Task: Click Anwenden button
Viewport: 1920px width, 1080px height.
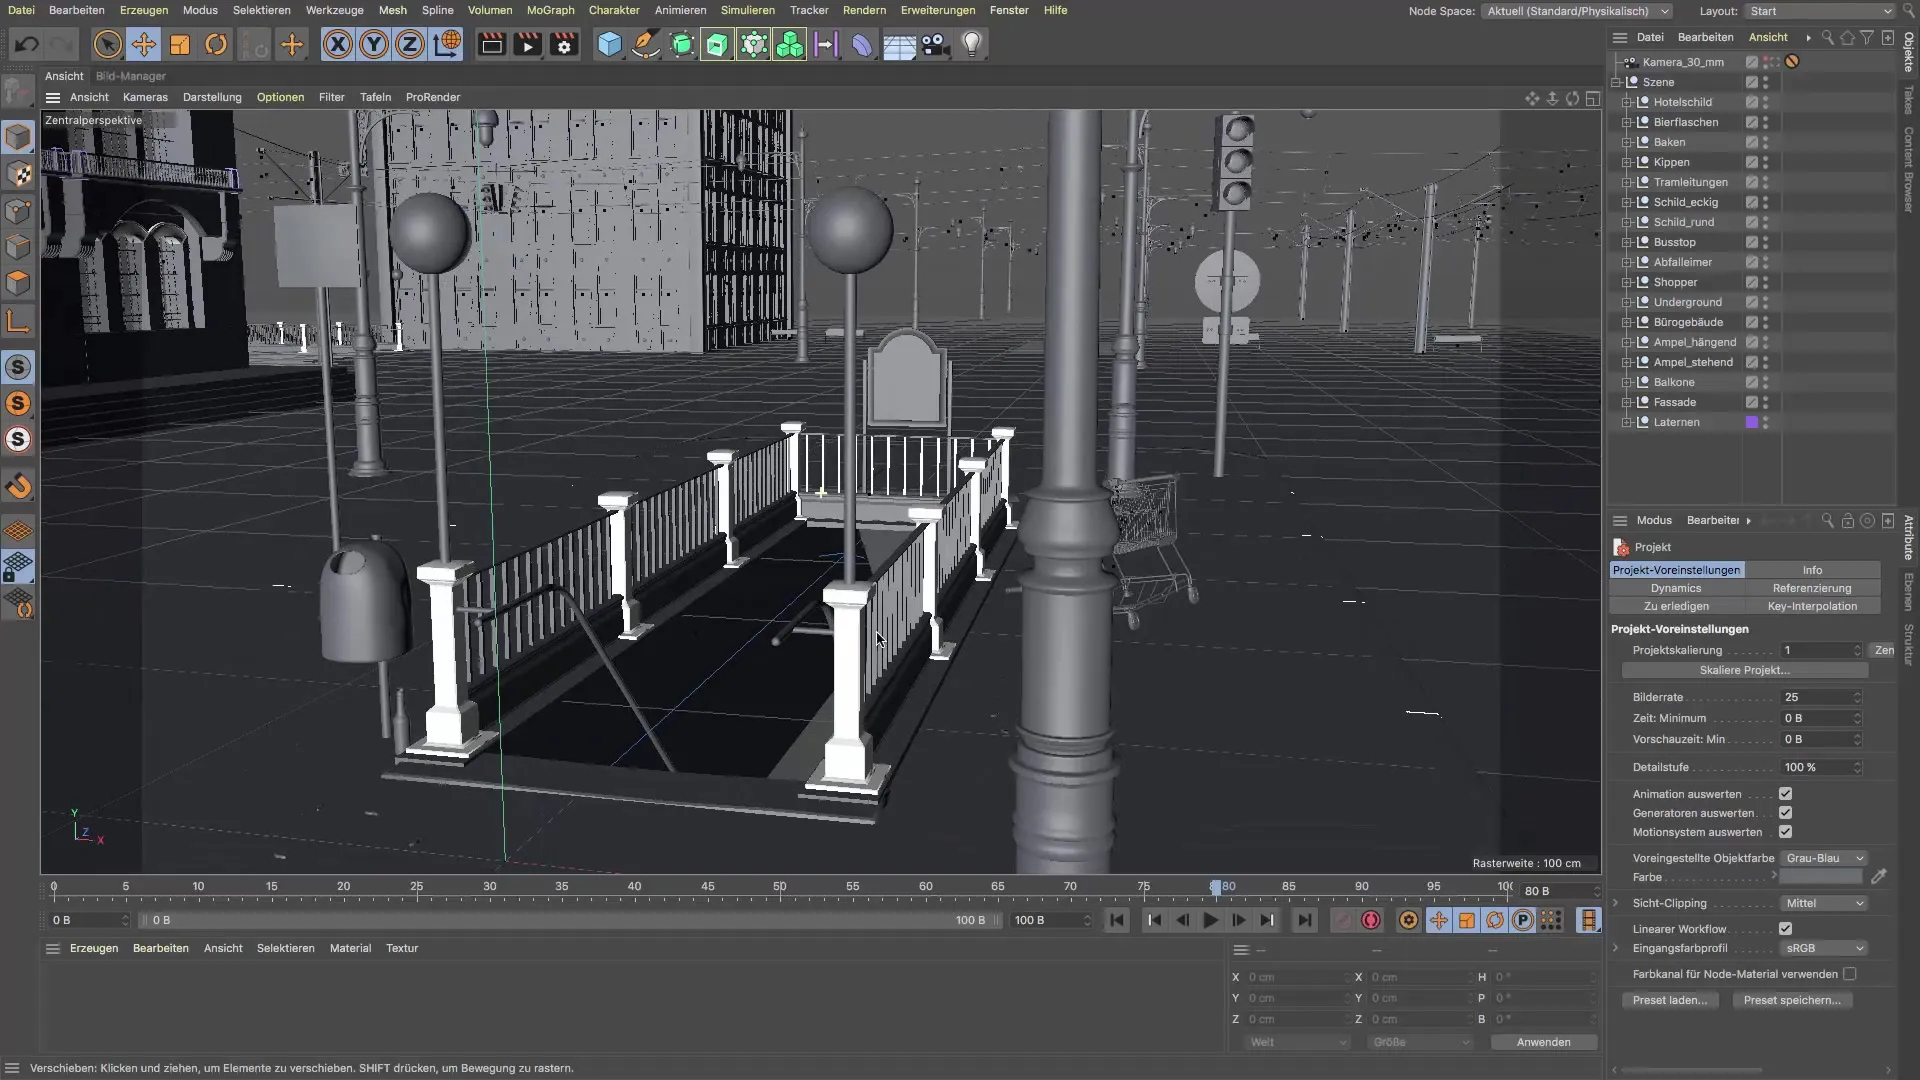Action: 1543,1042
